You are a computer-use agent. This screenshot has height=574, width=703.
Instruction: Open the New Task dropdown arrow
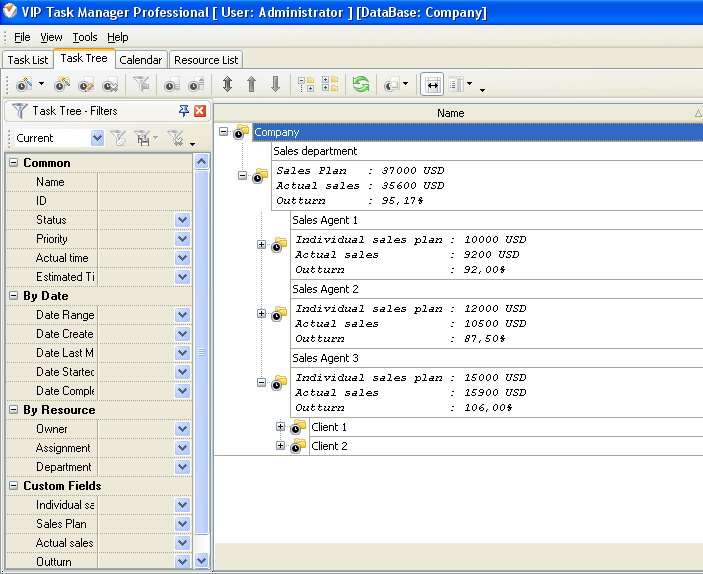(x=41, y=83)
